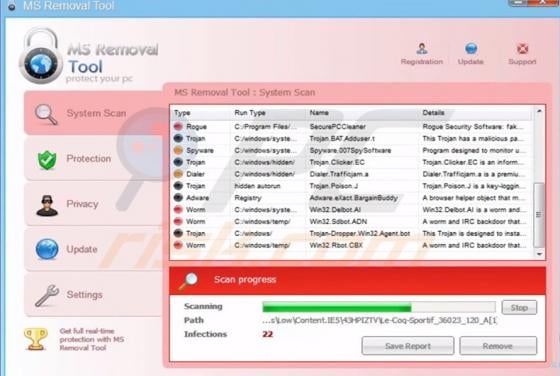
Task: Follow the Get full real-time protection link
Action: [x=91, y=339]
